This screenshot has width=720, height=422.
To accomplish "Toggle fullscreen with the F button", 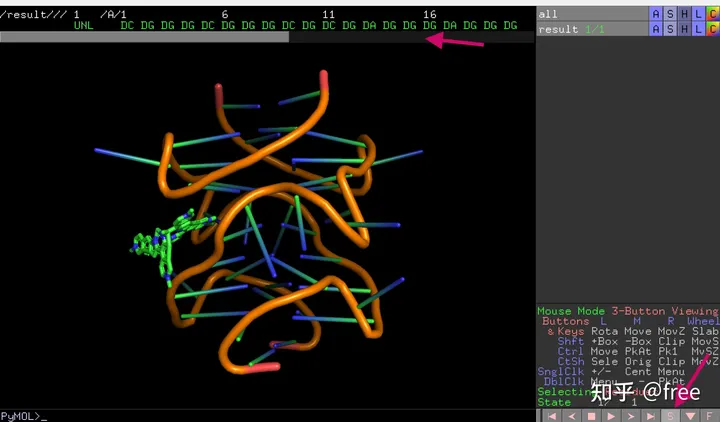I will coord(709,415).
